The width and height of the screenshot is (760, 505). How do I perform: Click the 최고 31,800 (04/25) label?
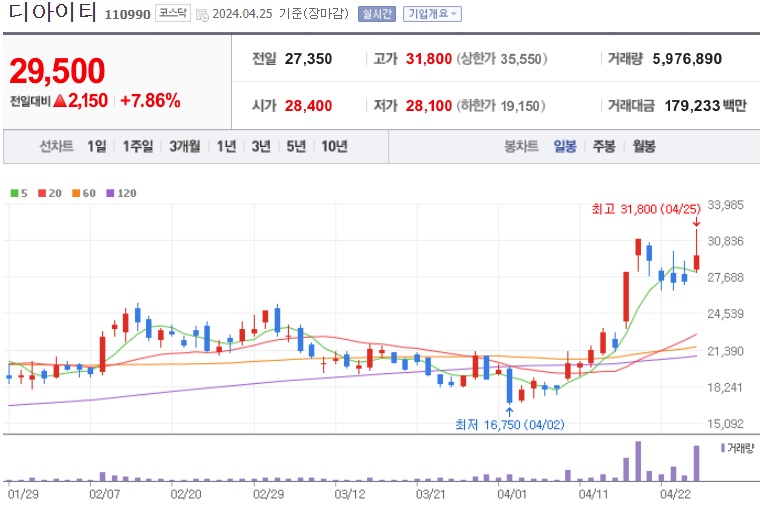pos(646,209)
